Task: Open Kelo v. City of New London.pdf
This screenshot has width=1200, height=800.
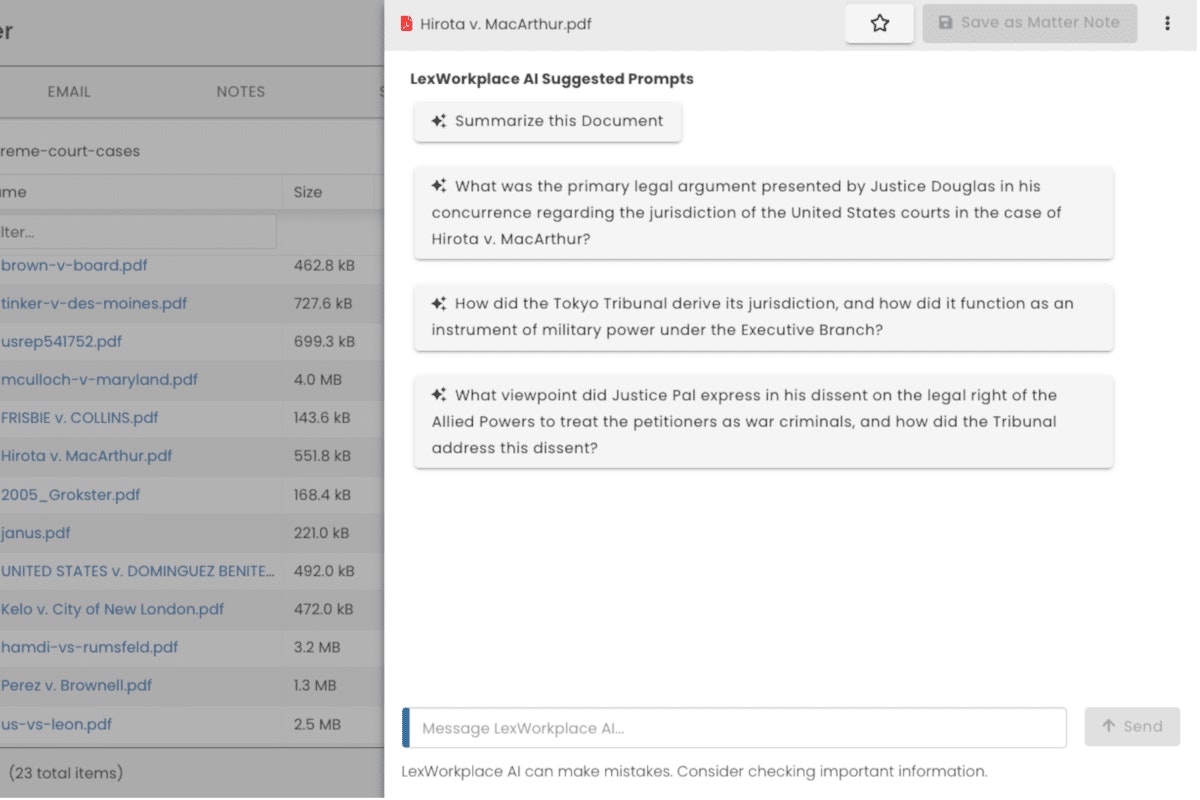Action: [x=112, y=609]
